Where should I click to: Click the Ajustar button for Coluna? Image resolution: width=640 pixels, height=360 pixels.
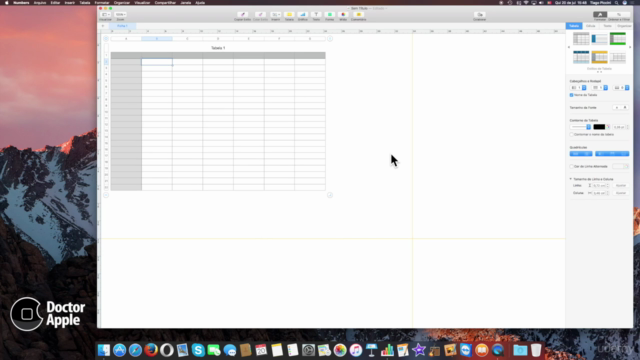tap(621, 193)
